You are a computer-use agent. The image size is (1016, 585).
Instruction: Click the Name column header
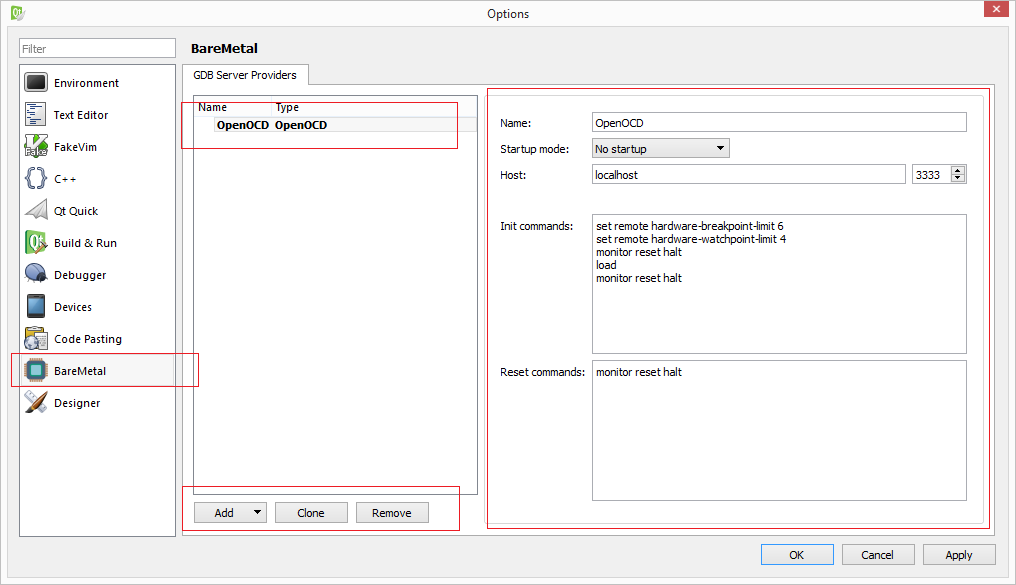click(x=213, y=107)
